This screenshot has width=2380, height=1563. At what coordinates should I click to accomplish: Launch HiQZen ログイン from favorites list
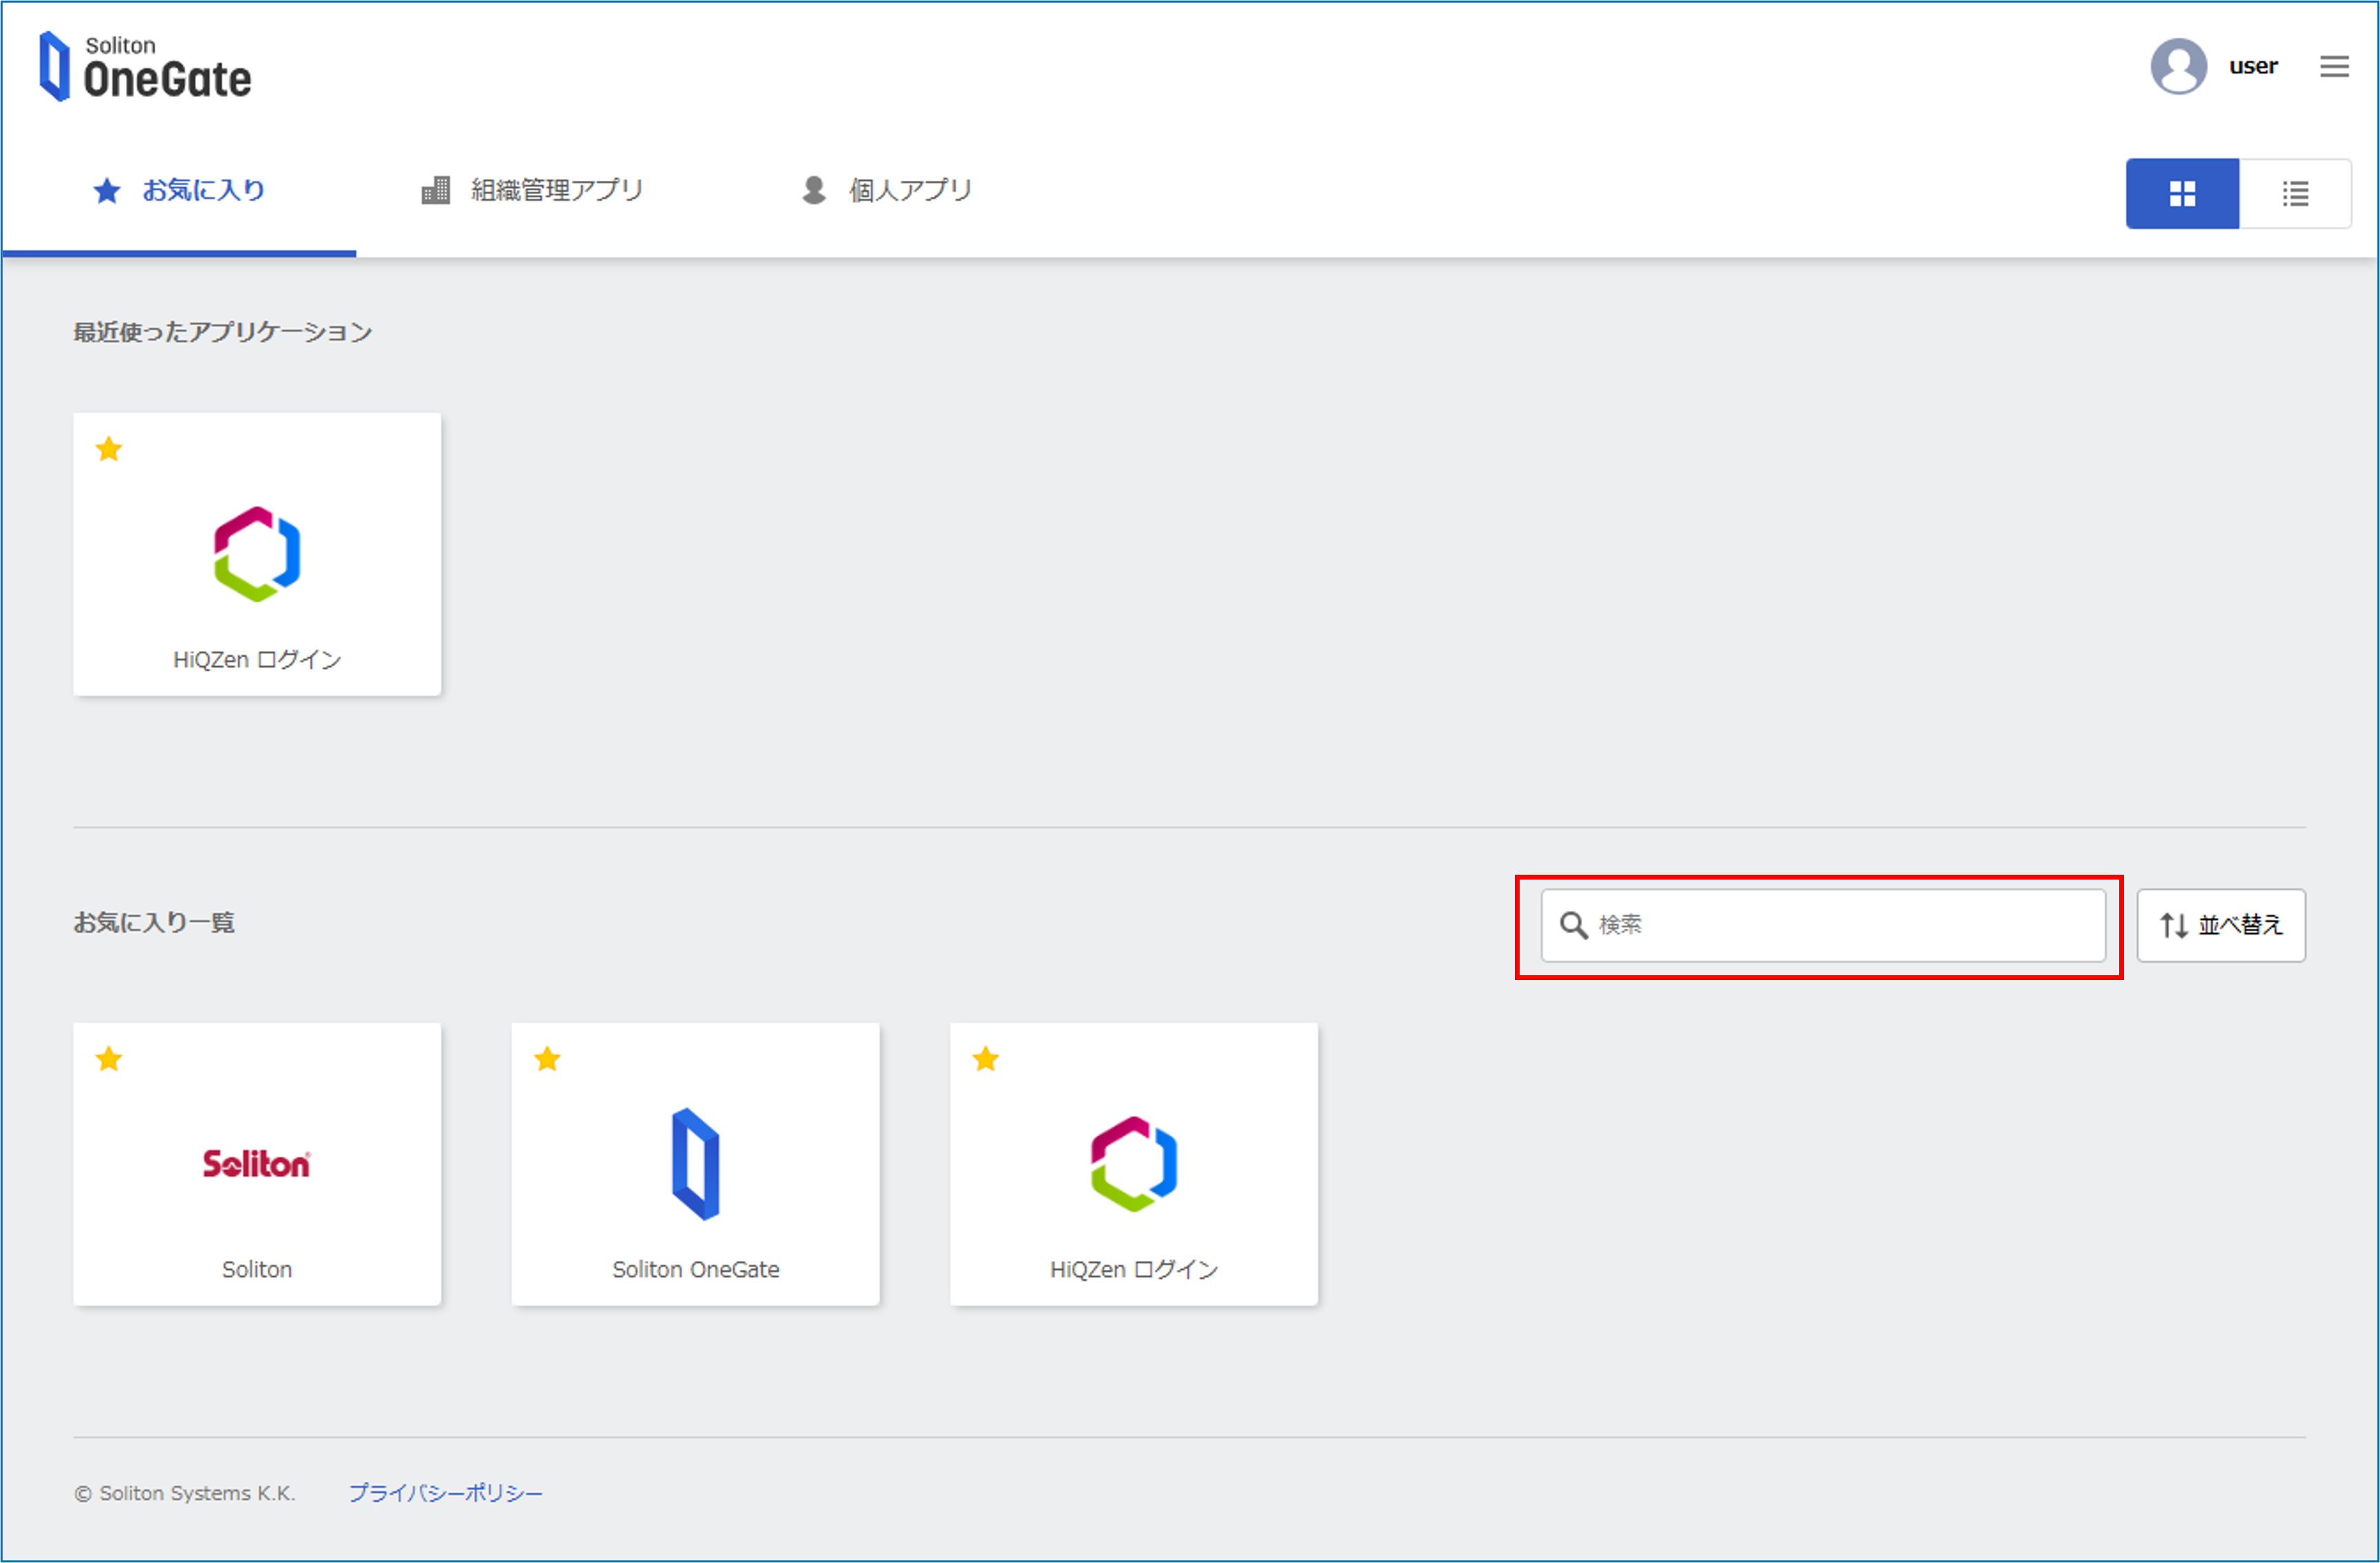pyautogui.click(x=1133, y=1164)
